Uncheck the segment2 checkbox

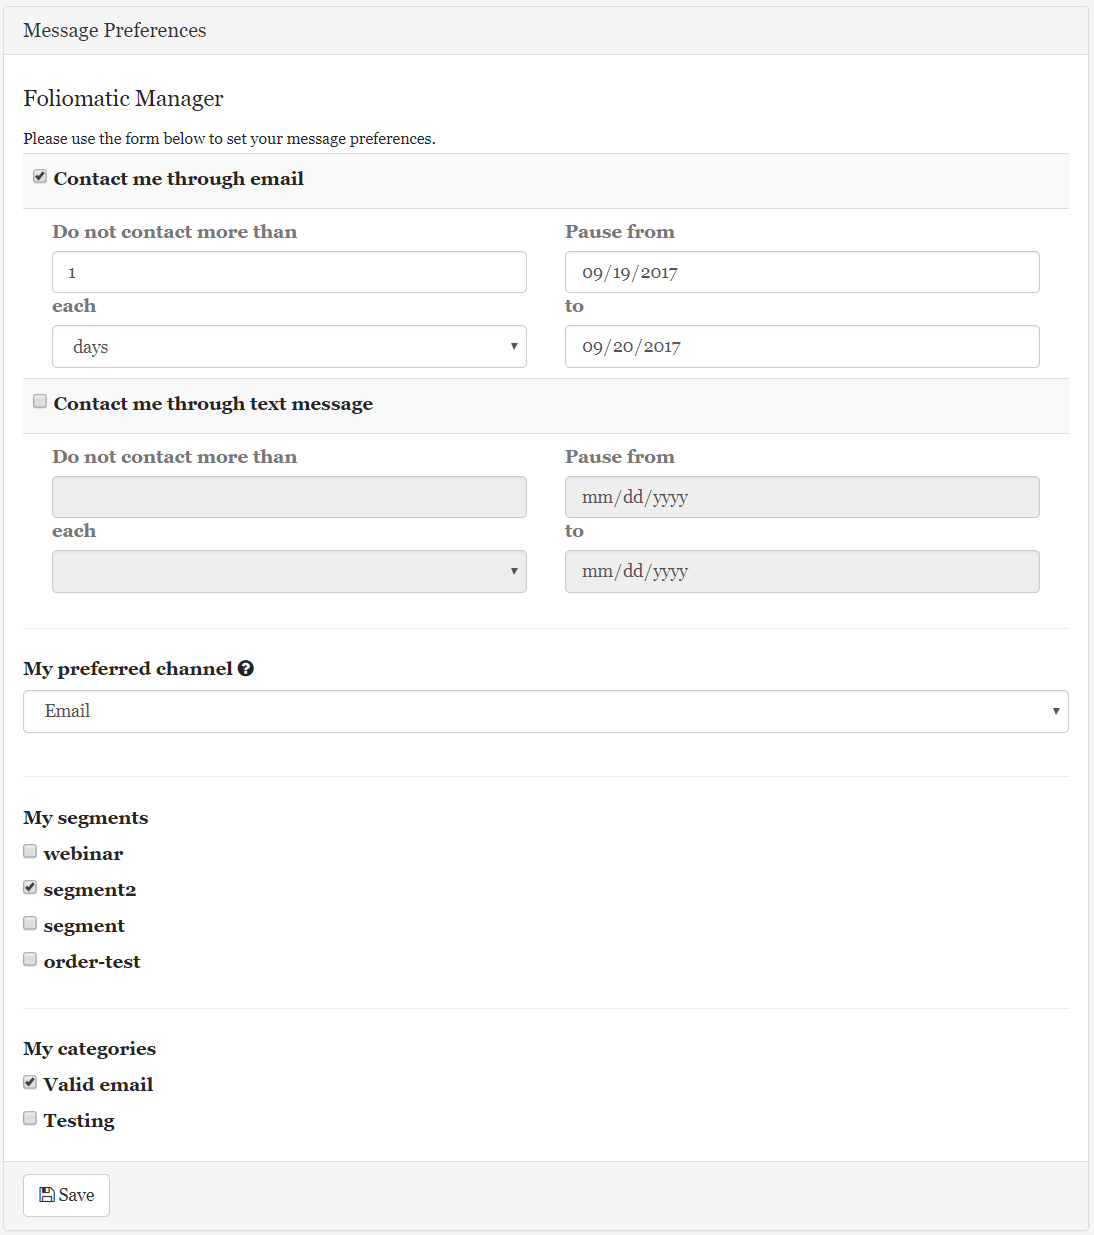tap(29, 886)
